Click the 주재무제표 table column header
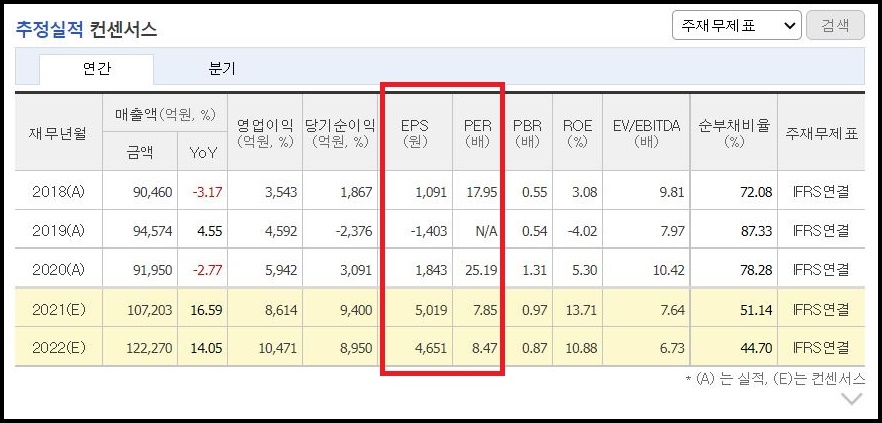 [821, 133]
